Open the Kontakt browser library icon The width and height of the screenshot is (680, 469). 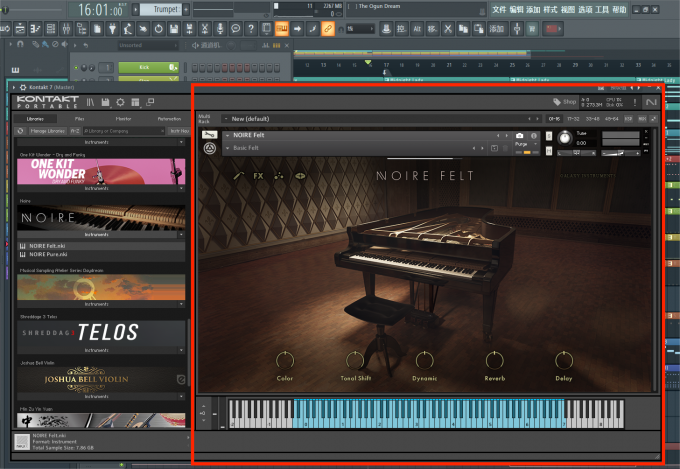(x=90, y=102)
